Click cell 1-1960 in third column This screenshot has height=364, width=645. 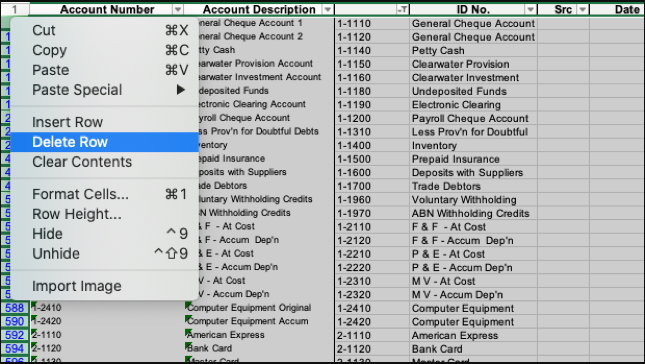pyautogui.click(x=372, y=200)
